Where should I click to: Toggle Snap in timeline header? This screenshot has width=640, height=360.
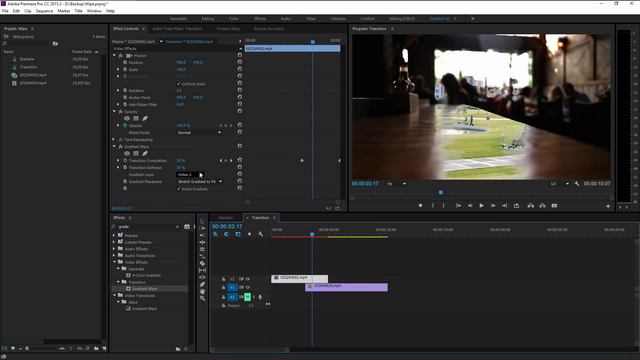pyautogui.click(x=227, y=234)
